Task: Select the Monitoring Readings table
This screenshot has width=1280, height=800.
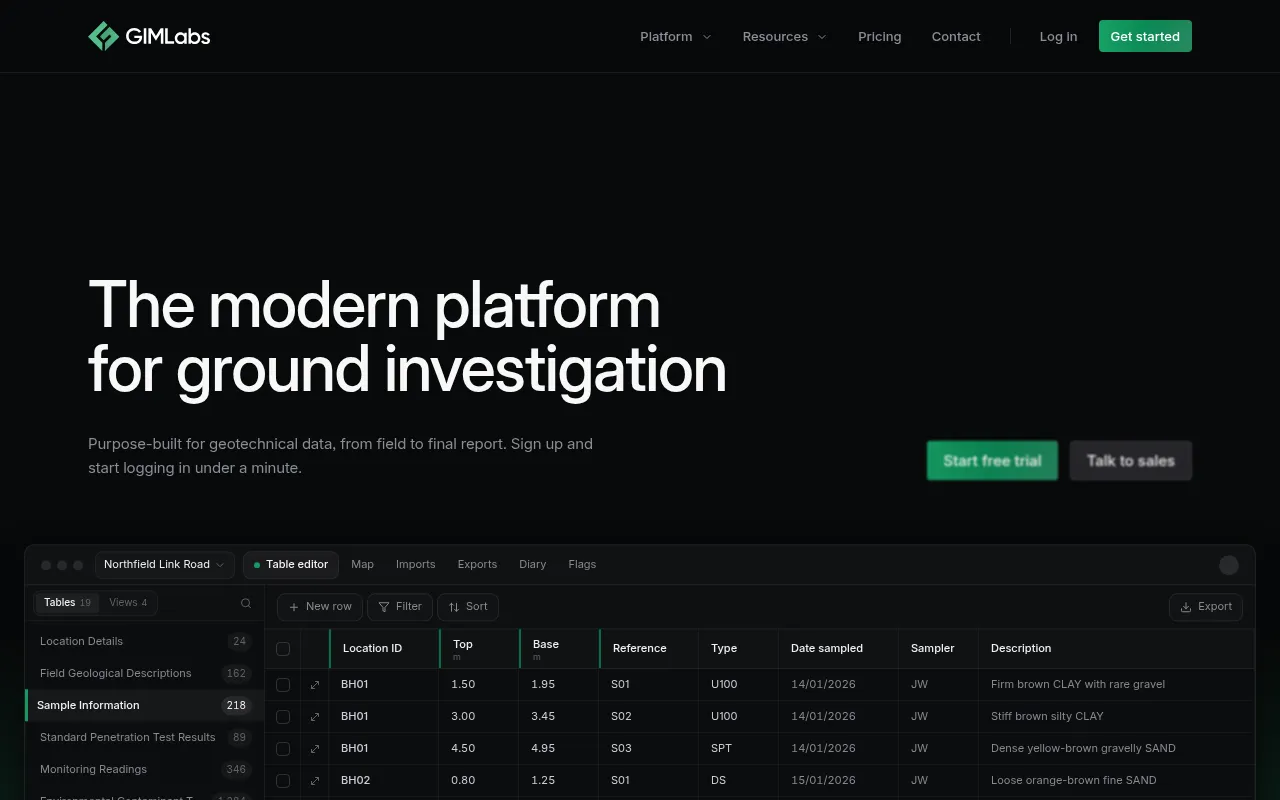Action: (x=144, y=770)
